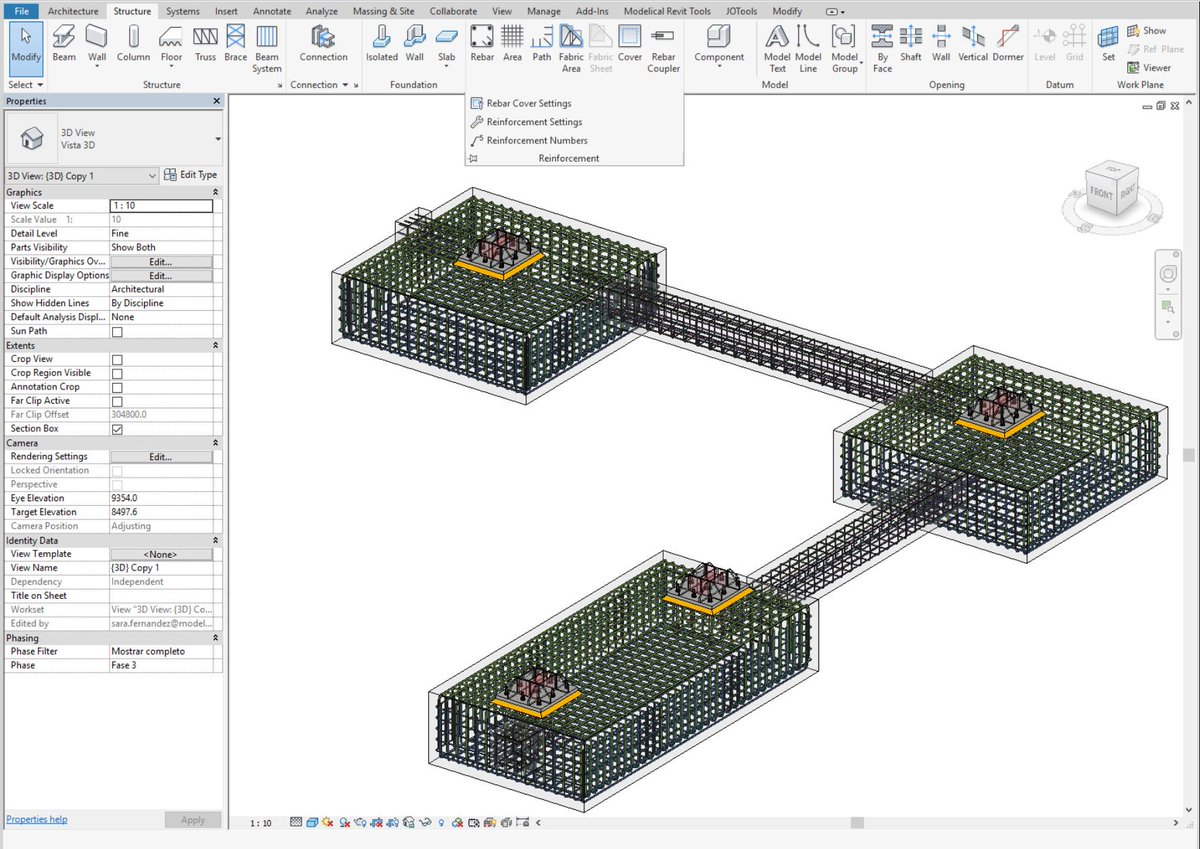1200x849 pixels.
Task: Switch to the Architecture tab
Action: (x=74, y=11)
